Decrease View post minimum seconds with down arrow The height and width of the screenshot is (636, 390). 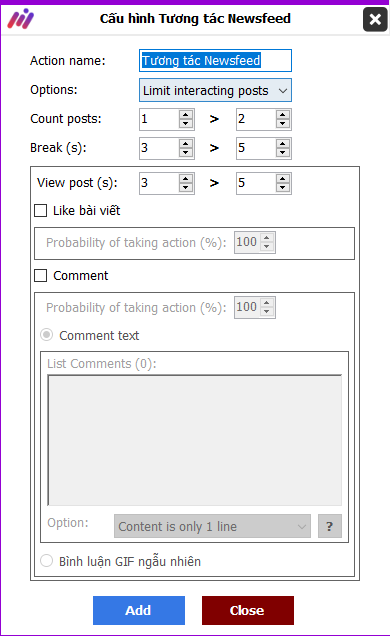[x=186, y=188]
